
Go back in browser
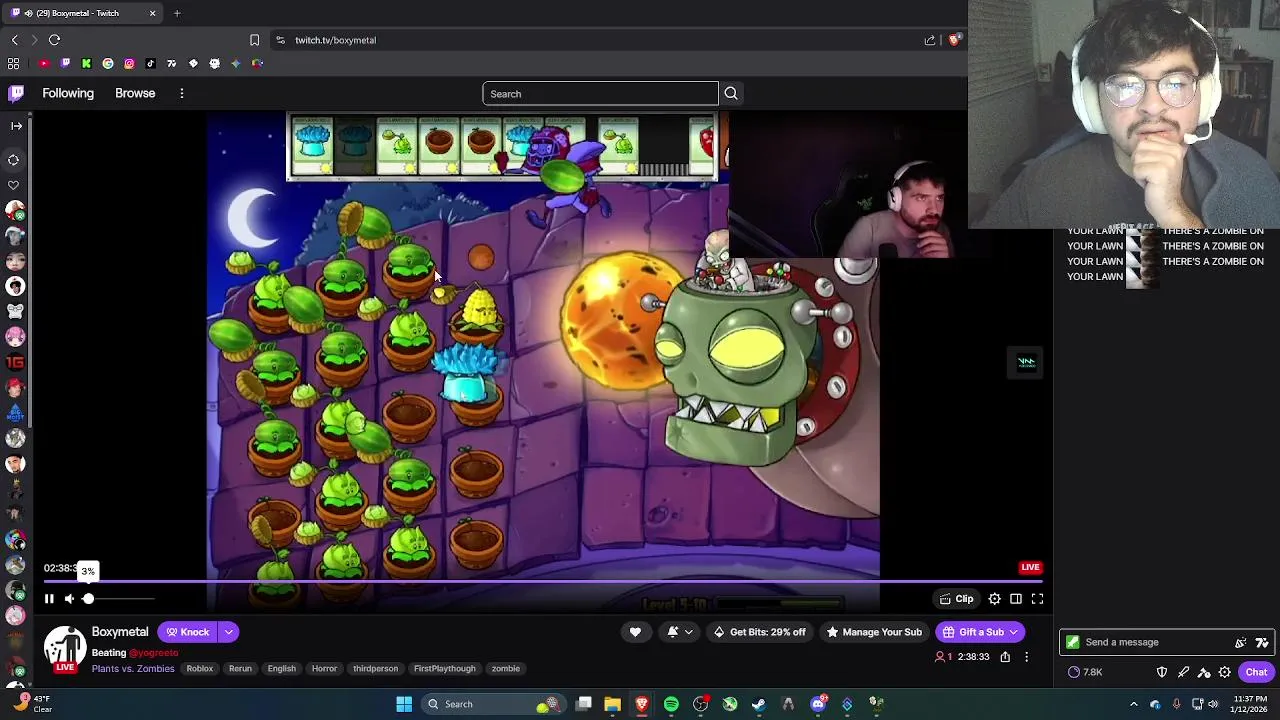tap(14, 40)
